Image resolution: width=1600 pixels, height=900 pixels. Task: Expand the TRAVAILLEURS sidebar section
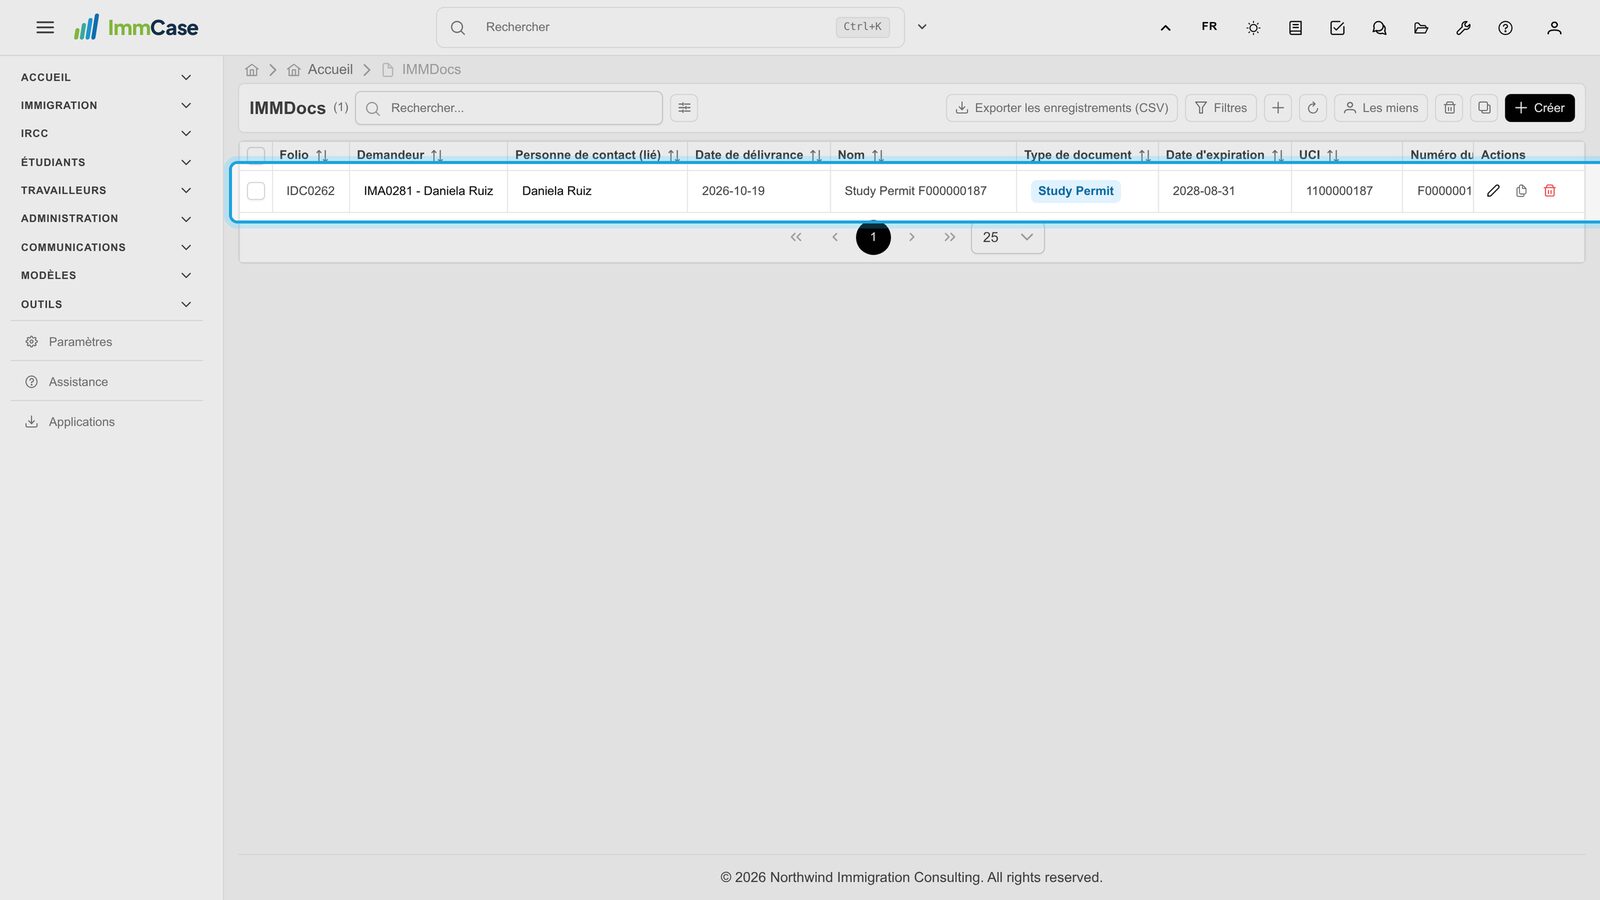pos(105,190)
